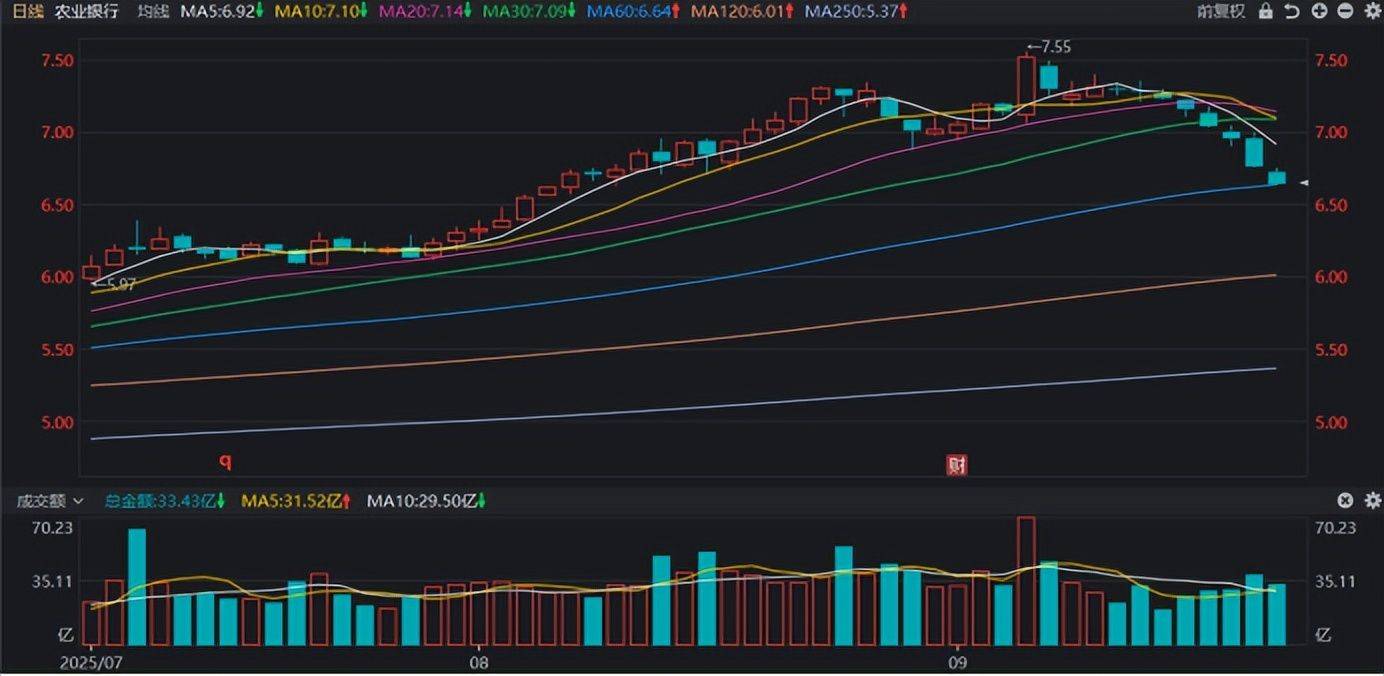Click the MA5:6.92 legend value
Image resolution: width=1384 pixels, height=676 pixels.
pos(221,12)
